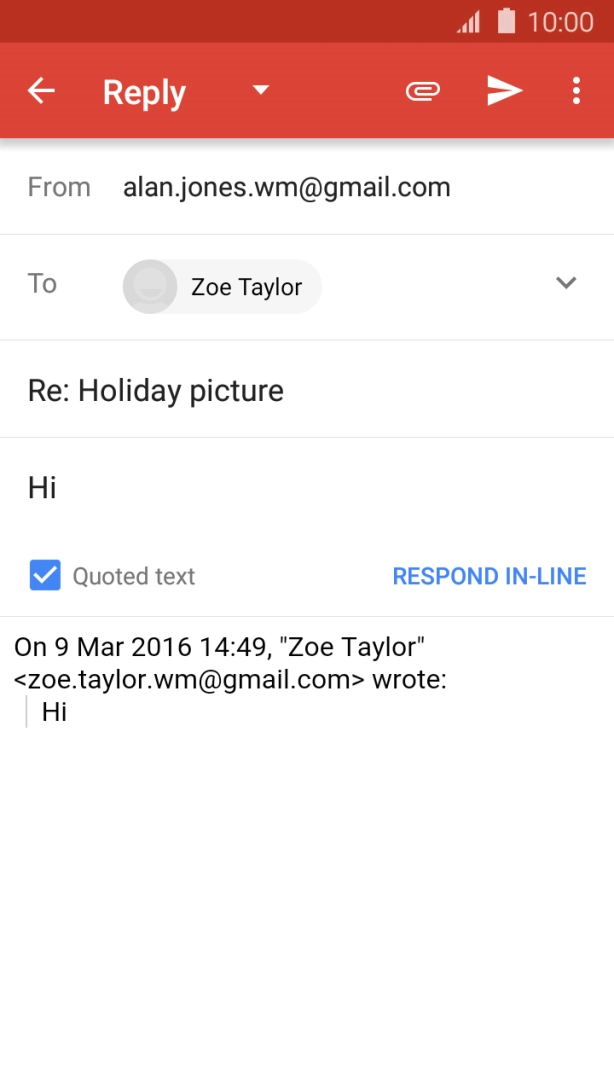This screenshot has height=1092, width=614.
Task: Tap the back arrow to exit compose
Action: (40, 90)
